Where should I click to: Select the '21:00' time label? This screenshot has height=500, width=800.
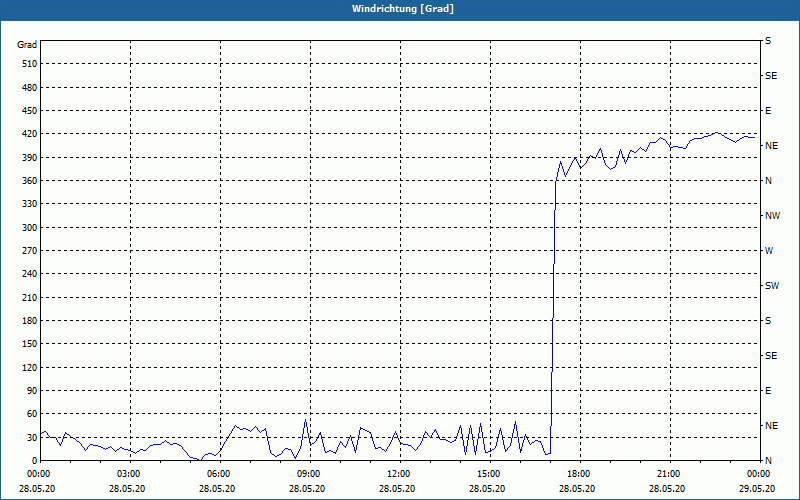pyautogui.click(x=668, y=474)
